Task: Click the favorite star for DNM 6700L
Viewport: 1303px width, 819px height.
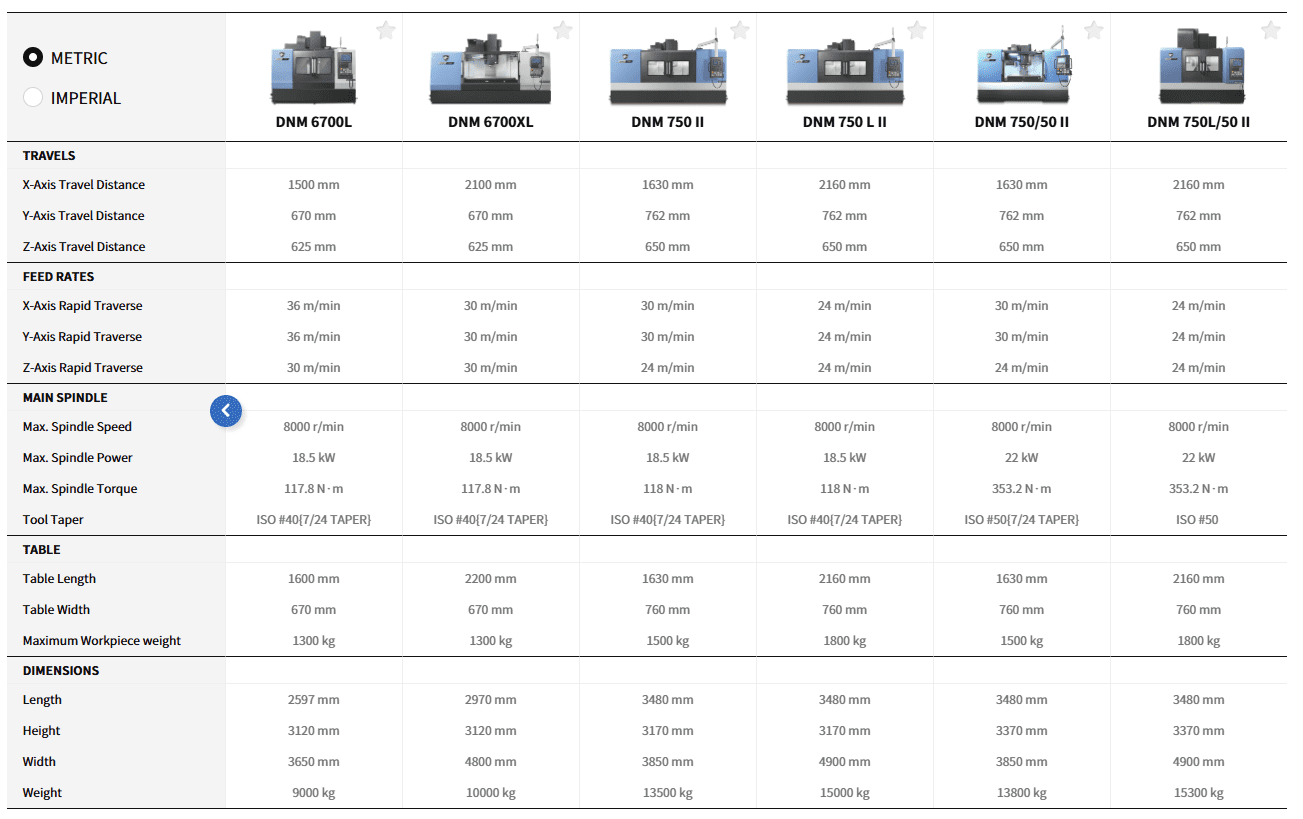Action: pos(386,31)
